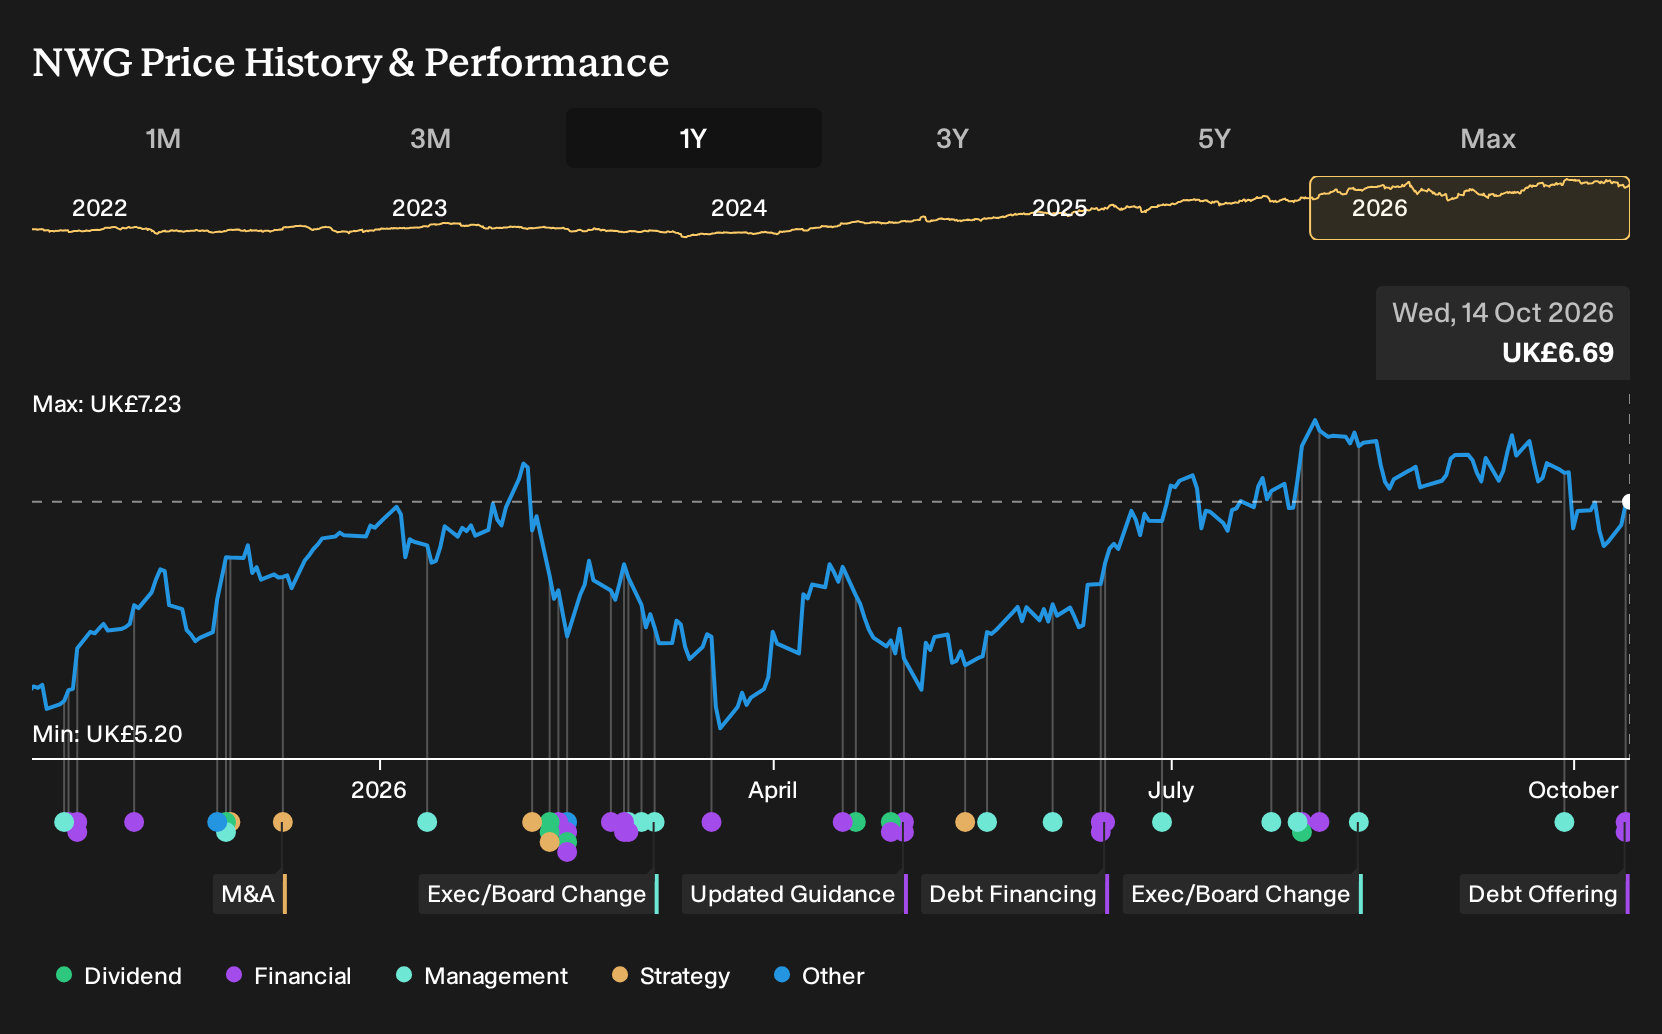This screenshot has height=1034, width=1662.
Task: Open Exec/Board Change label near July
Action: pos(1243,894)
